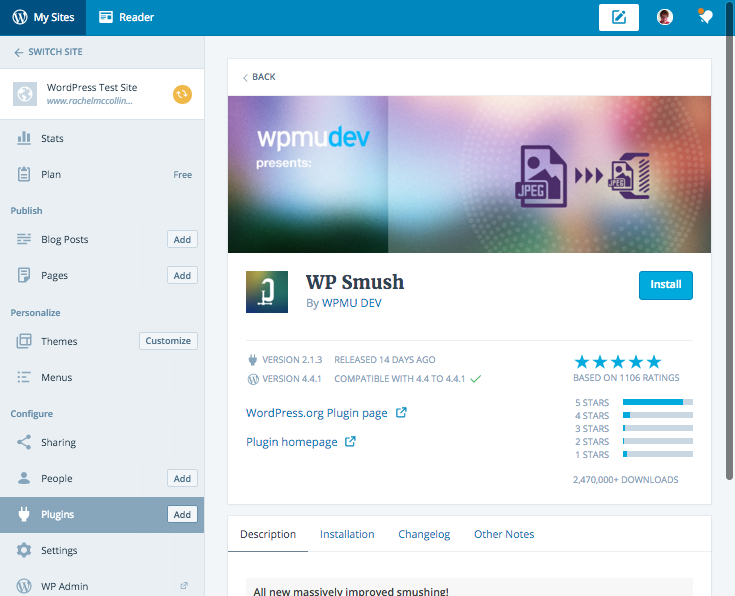Switch to the Changelog tab
This screenshot has height=596, width=735.
click(424, 534)
